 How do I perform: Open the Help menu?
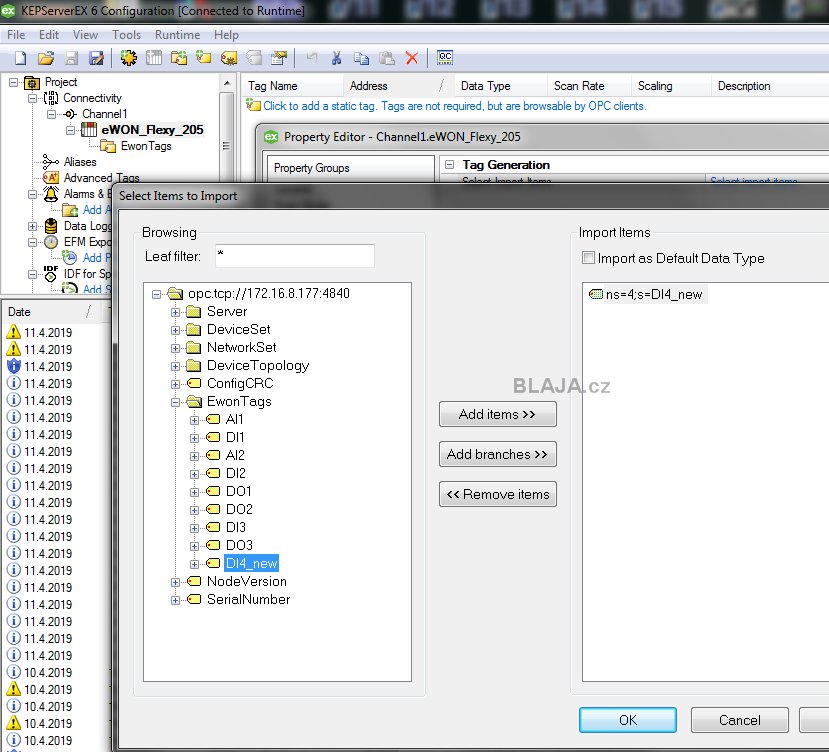tap(226, 35)
